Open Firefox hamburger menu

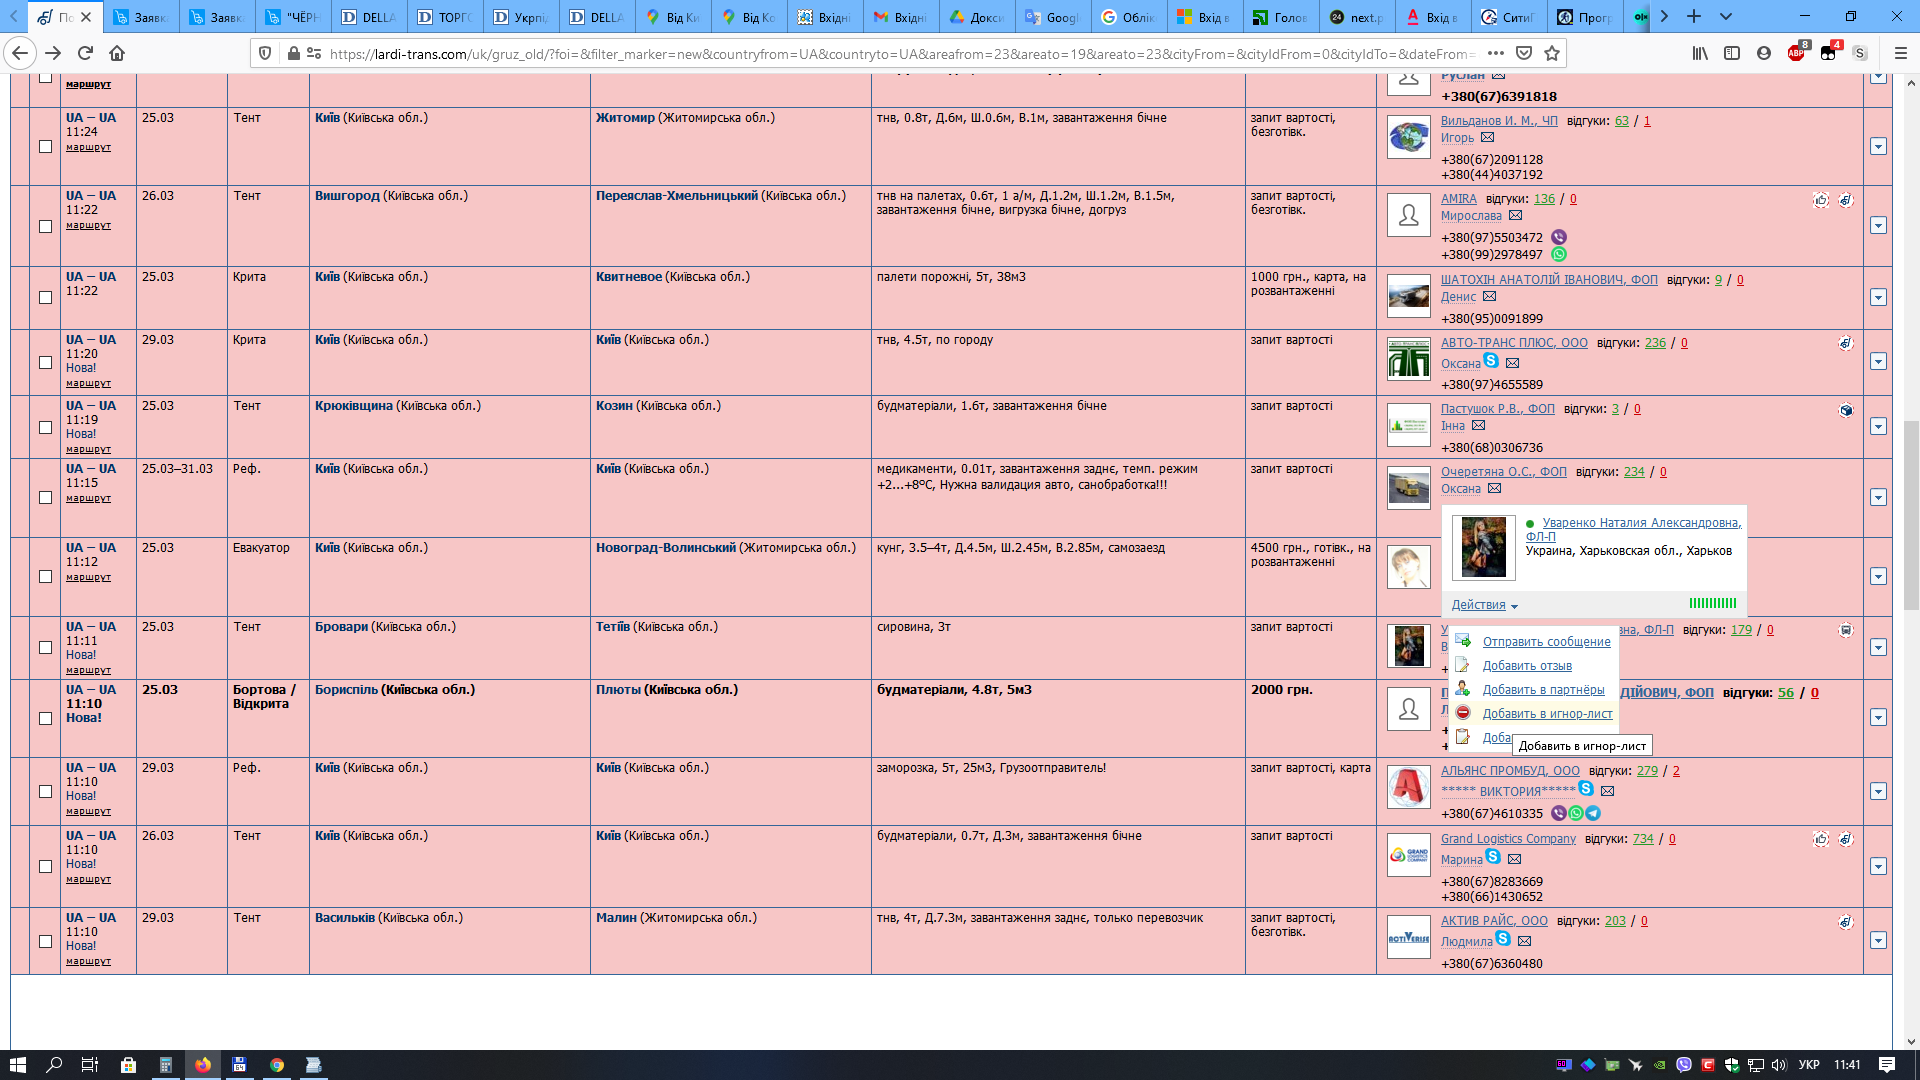1901,53
